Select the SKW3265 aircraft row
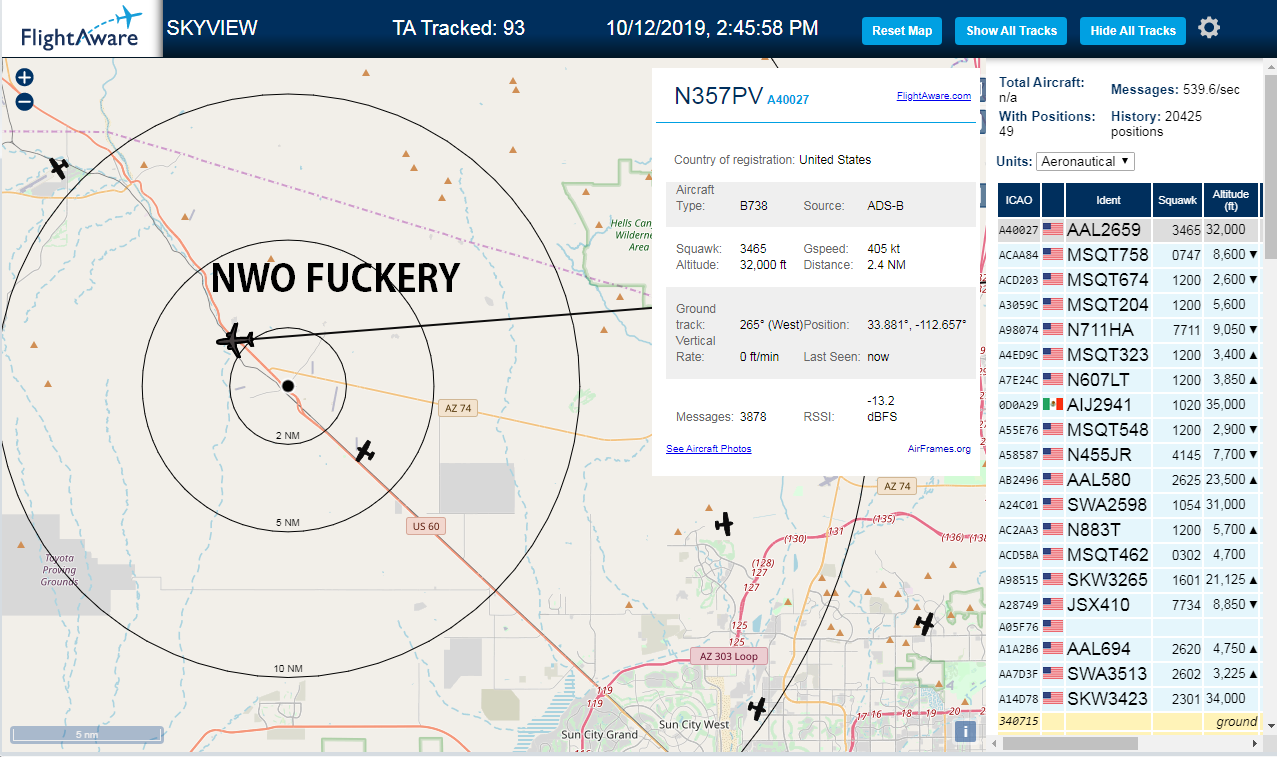The image size is (1277, 757). click(x=1128, y=580)
